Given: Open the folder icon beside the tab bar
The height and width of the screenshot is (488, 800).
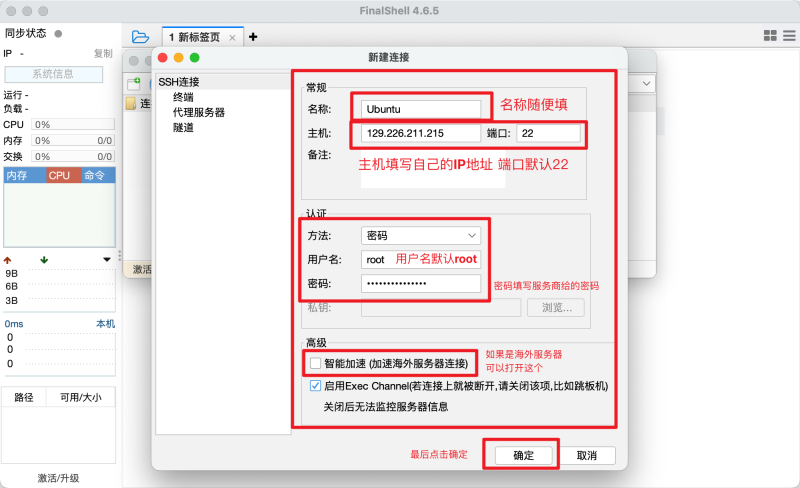Looking at the screenshot, I should tap(140, 37).
